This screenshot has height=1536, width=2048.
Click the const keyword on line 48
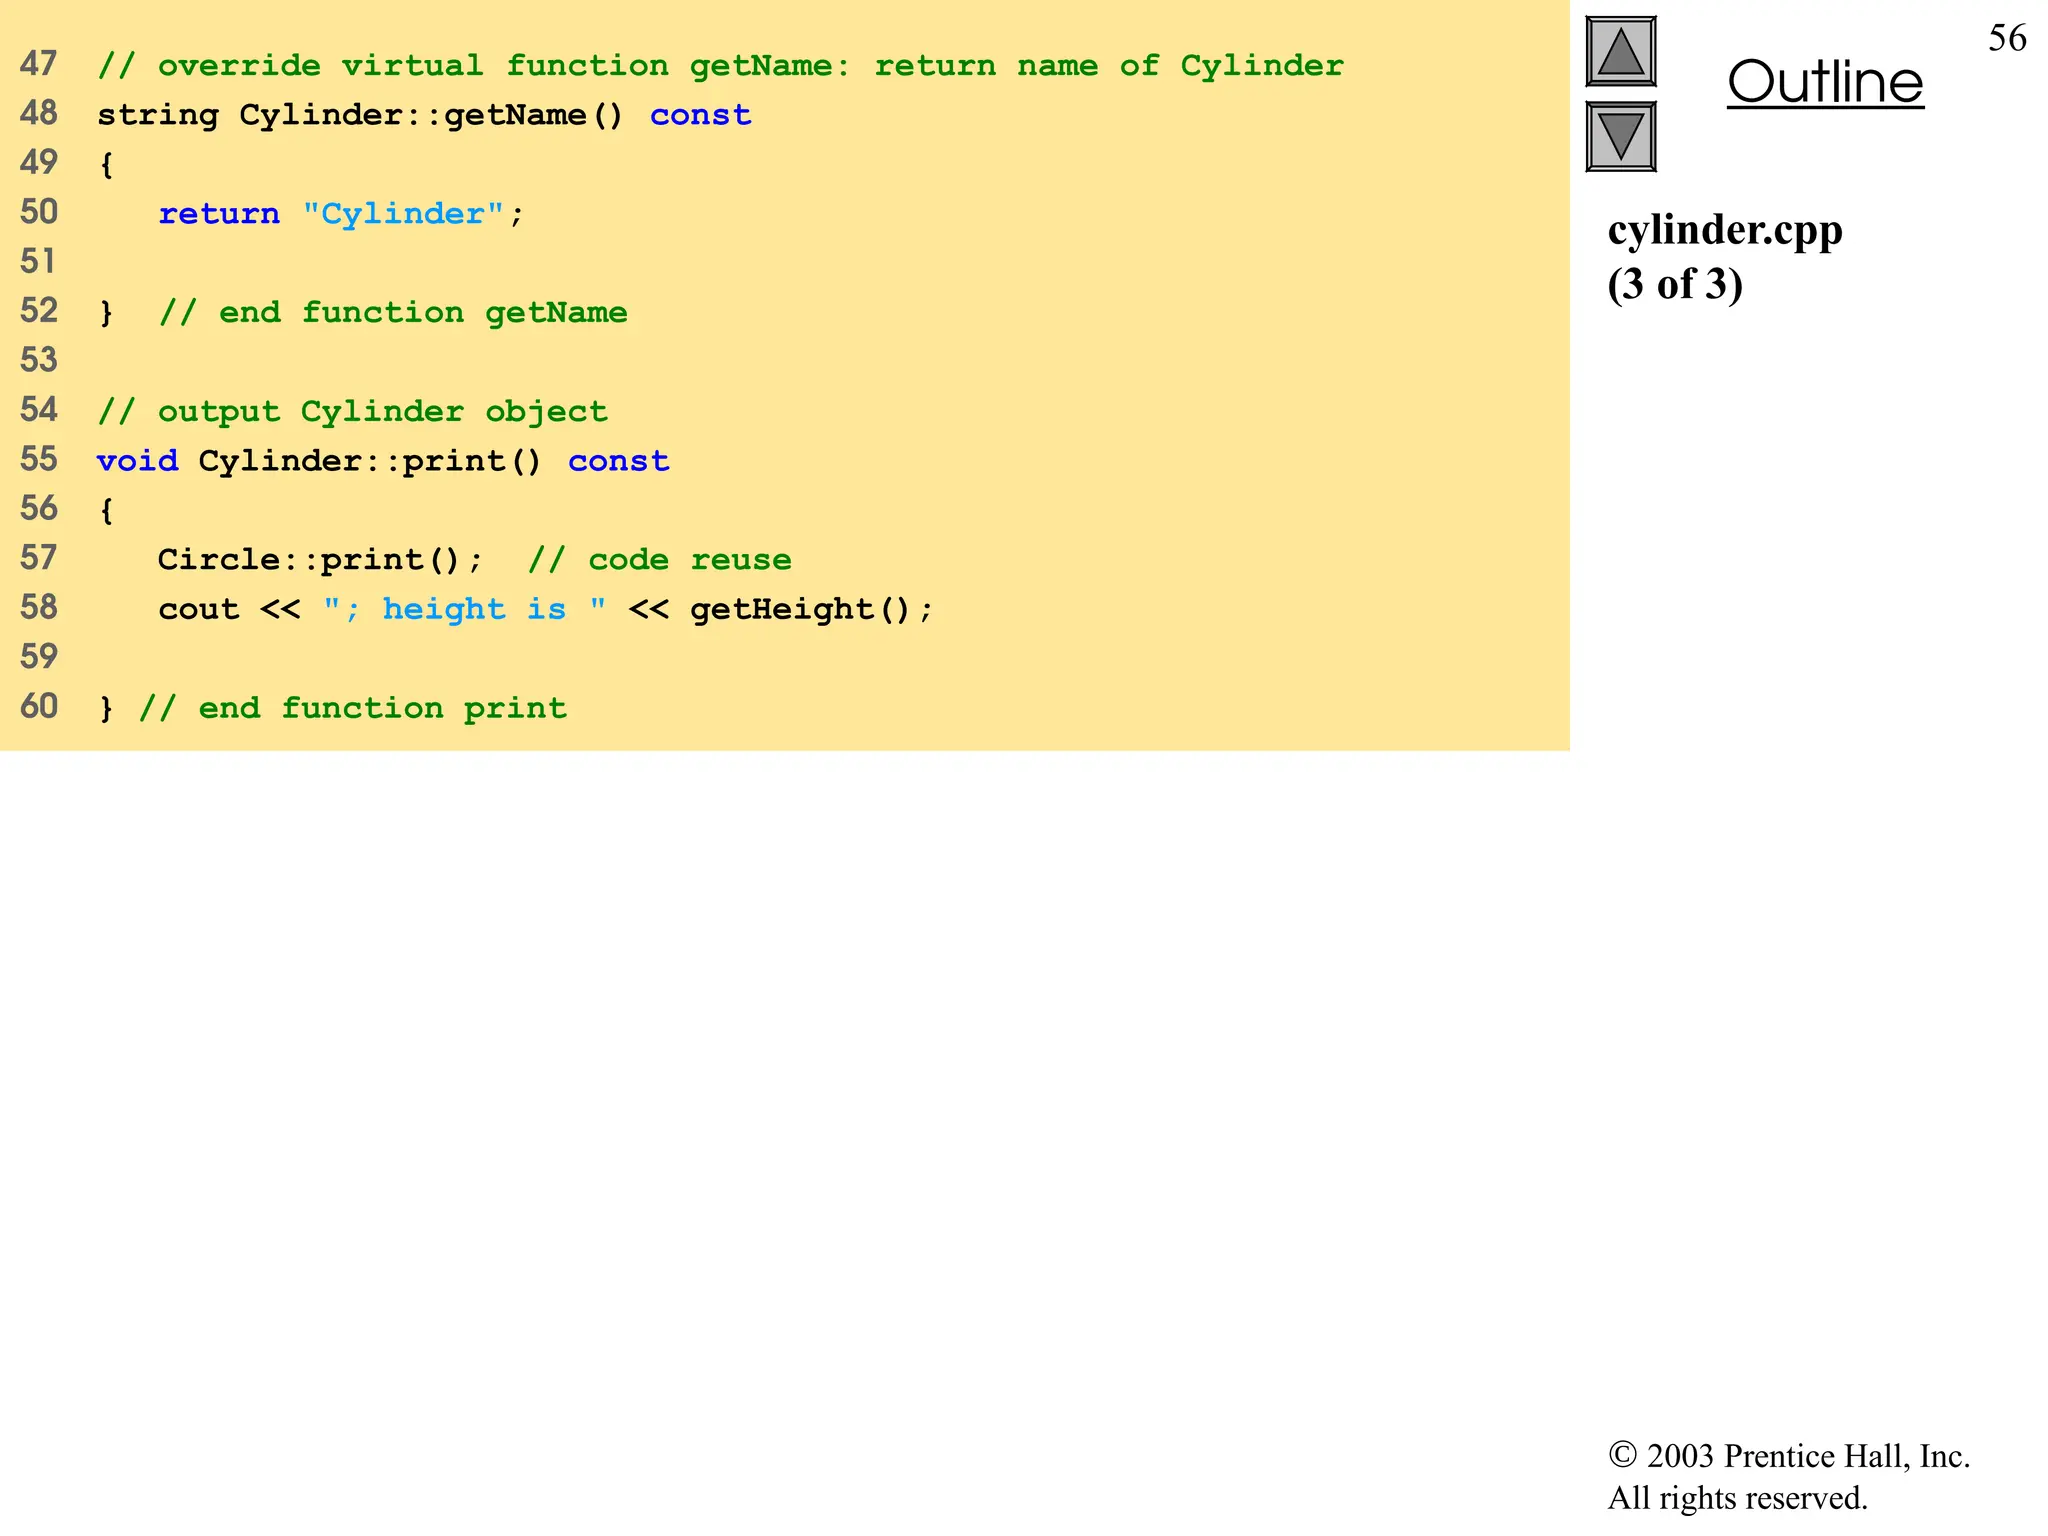pos(701,115)
